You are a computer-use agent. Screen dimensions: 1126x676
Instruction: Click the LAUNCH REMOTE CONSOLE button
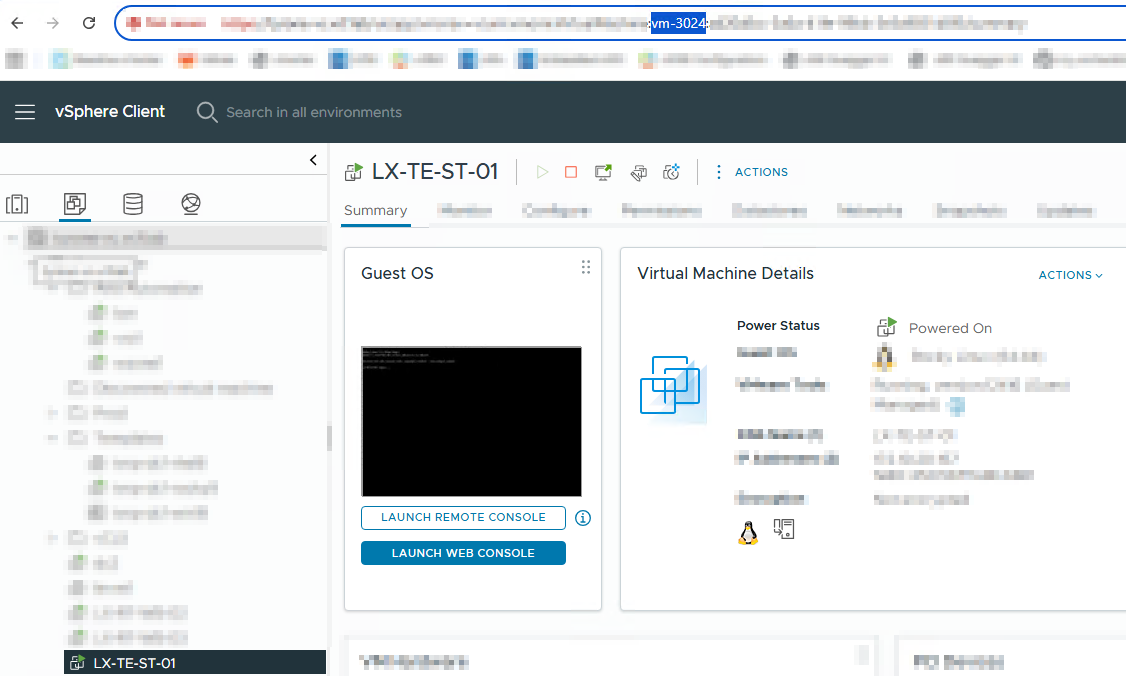[x=463, y=518]
